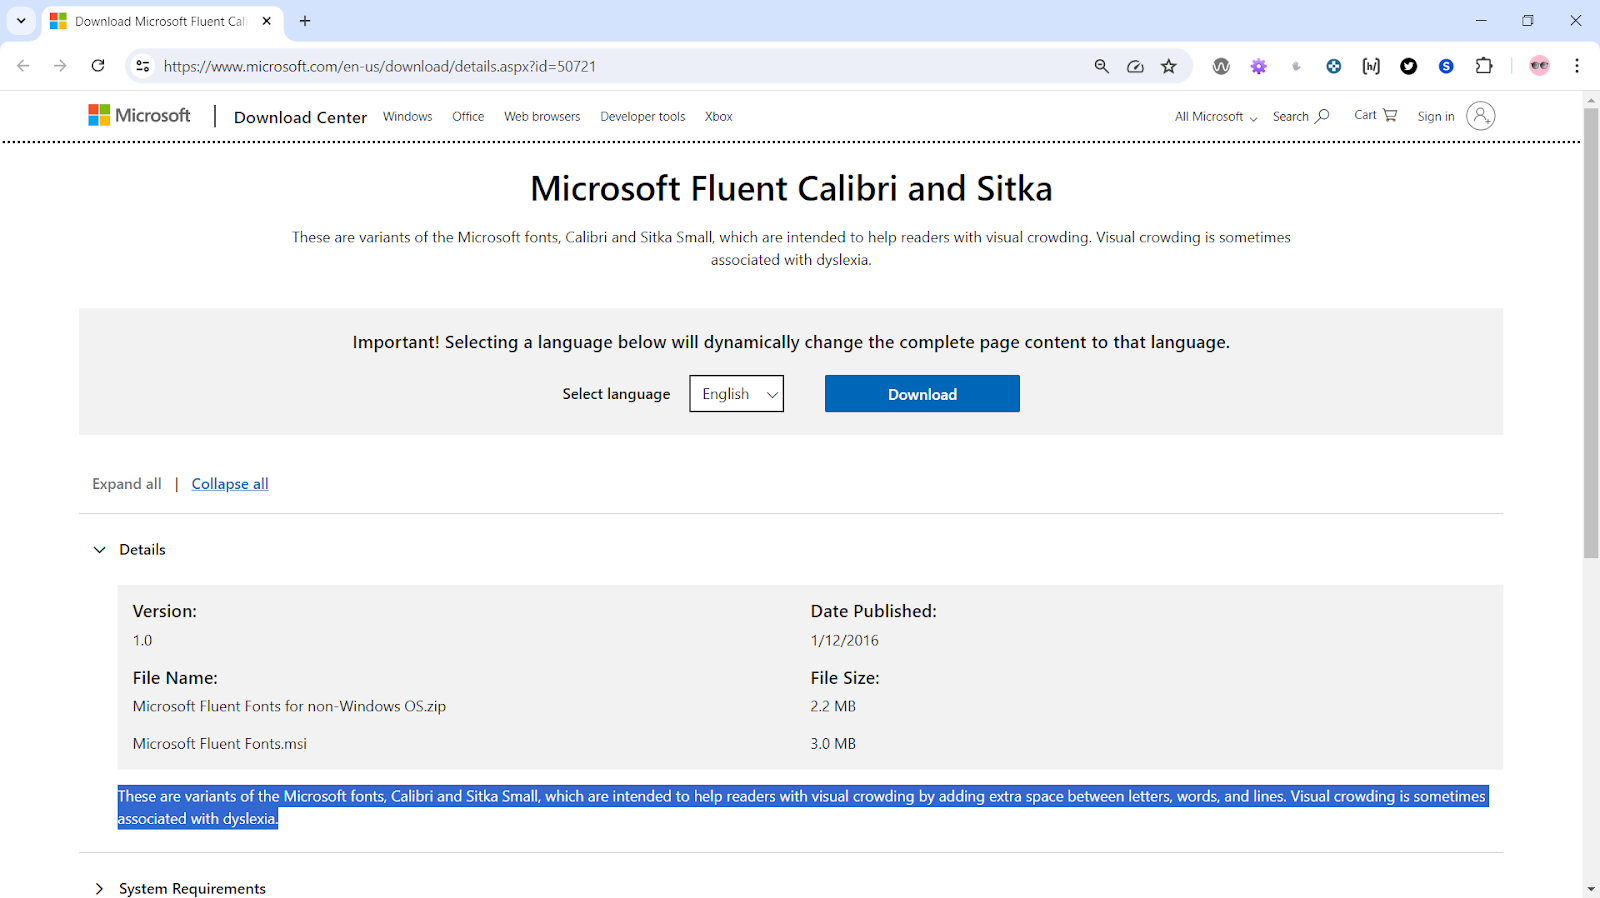Click the zoom magnifier icon in address bar
This screenshot has height=898, width=1600.
(1101, 66)
